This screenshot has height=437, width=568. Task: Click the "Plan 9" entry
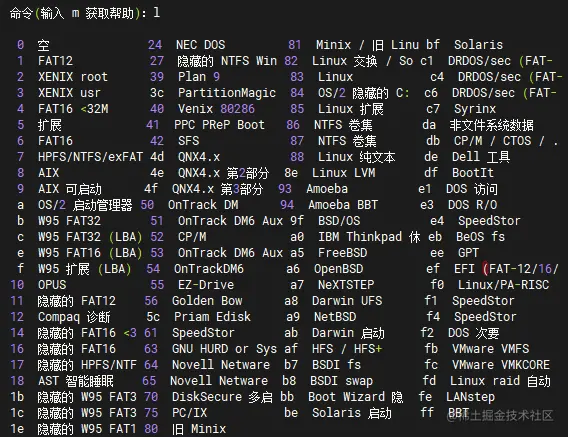199,77
